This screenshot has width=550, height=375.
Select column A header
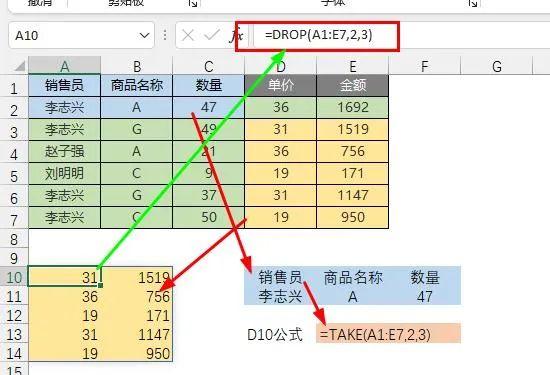coord(65,66)
